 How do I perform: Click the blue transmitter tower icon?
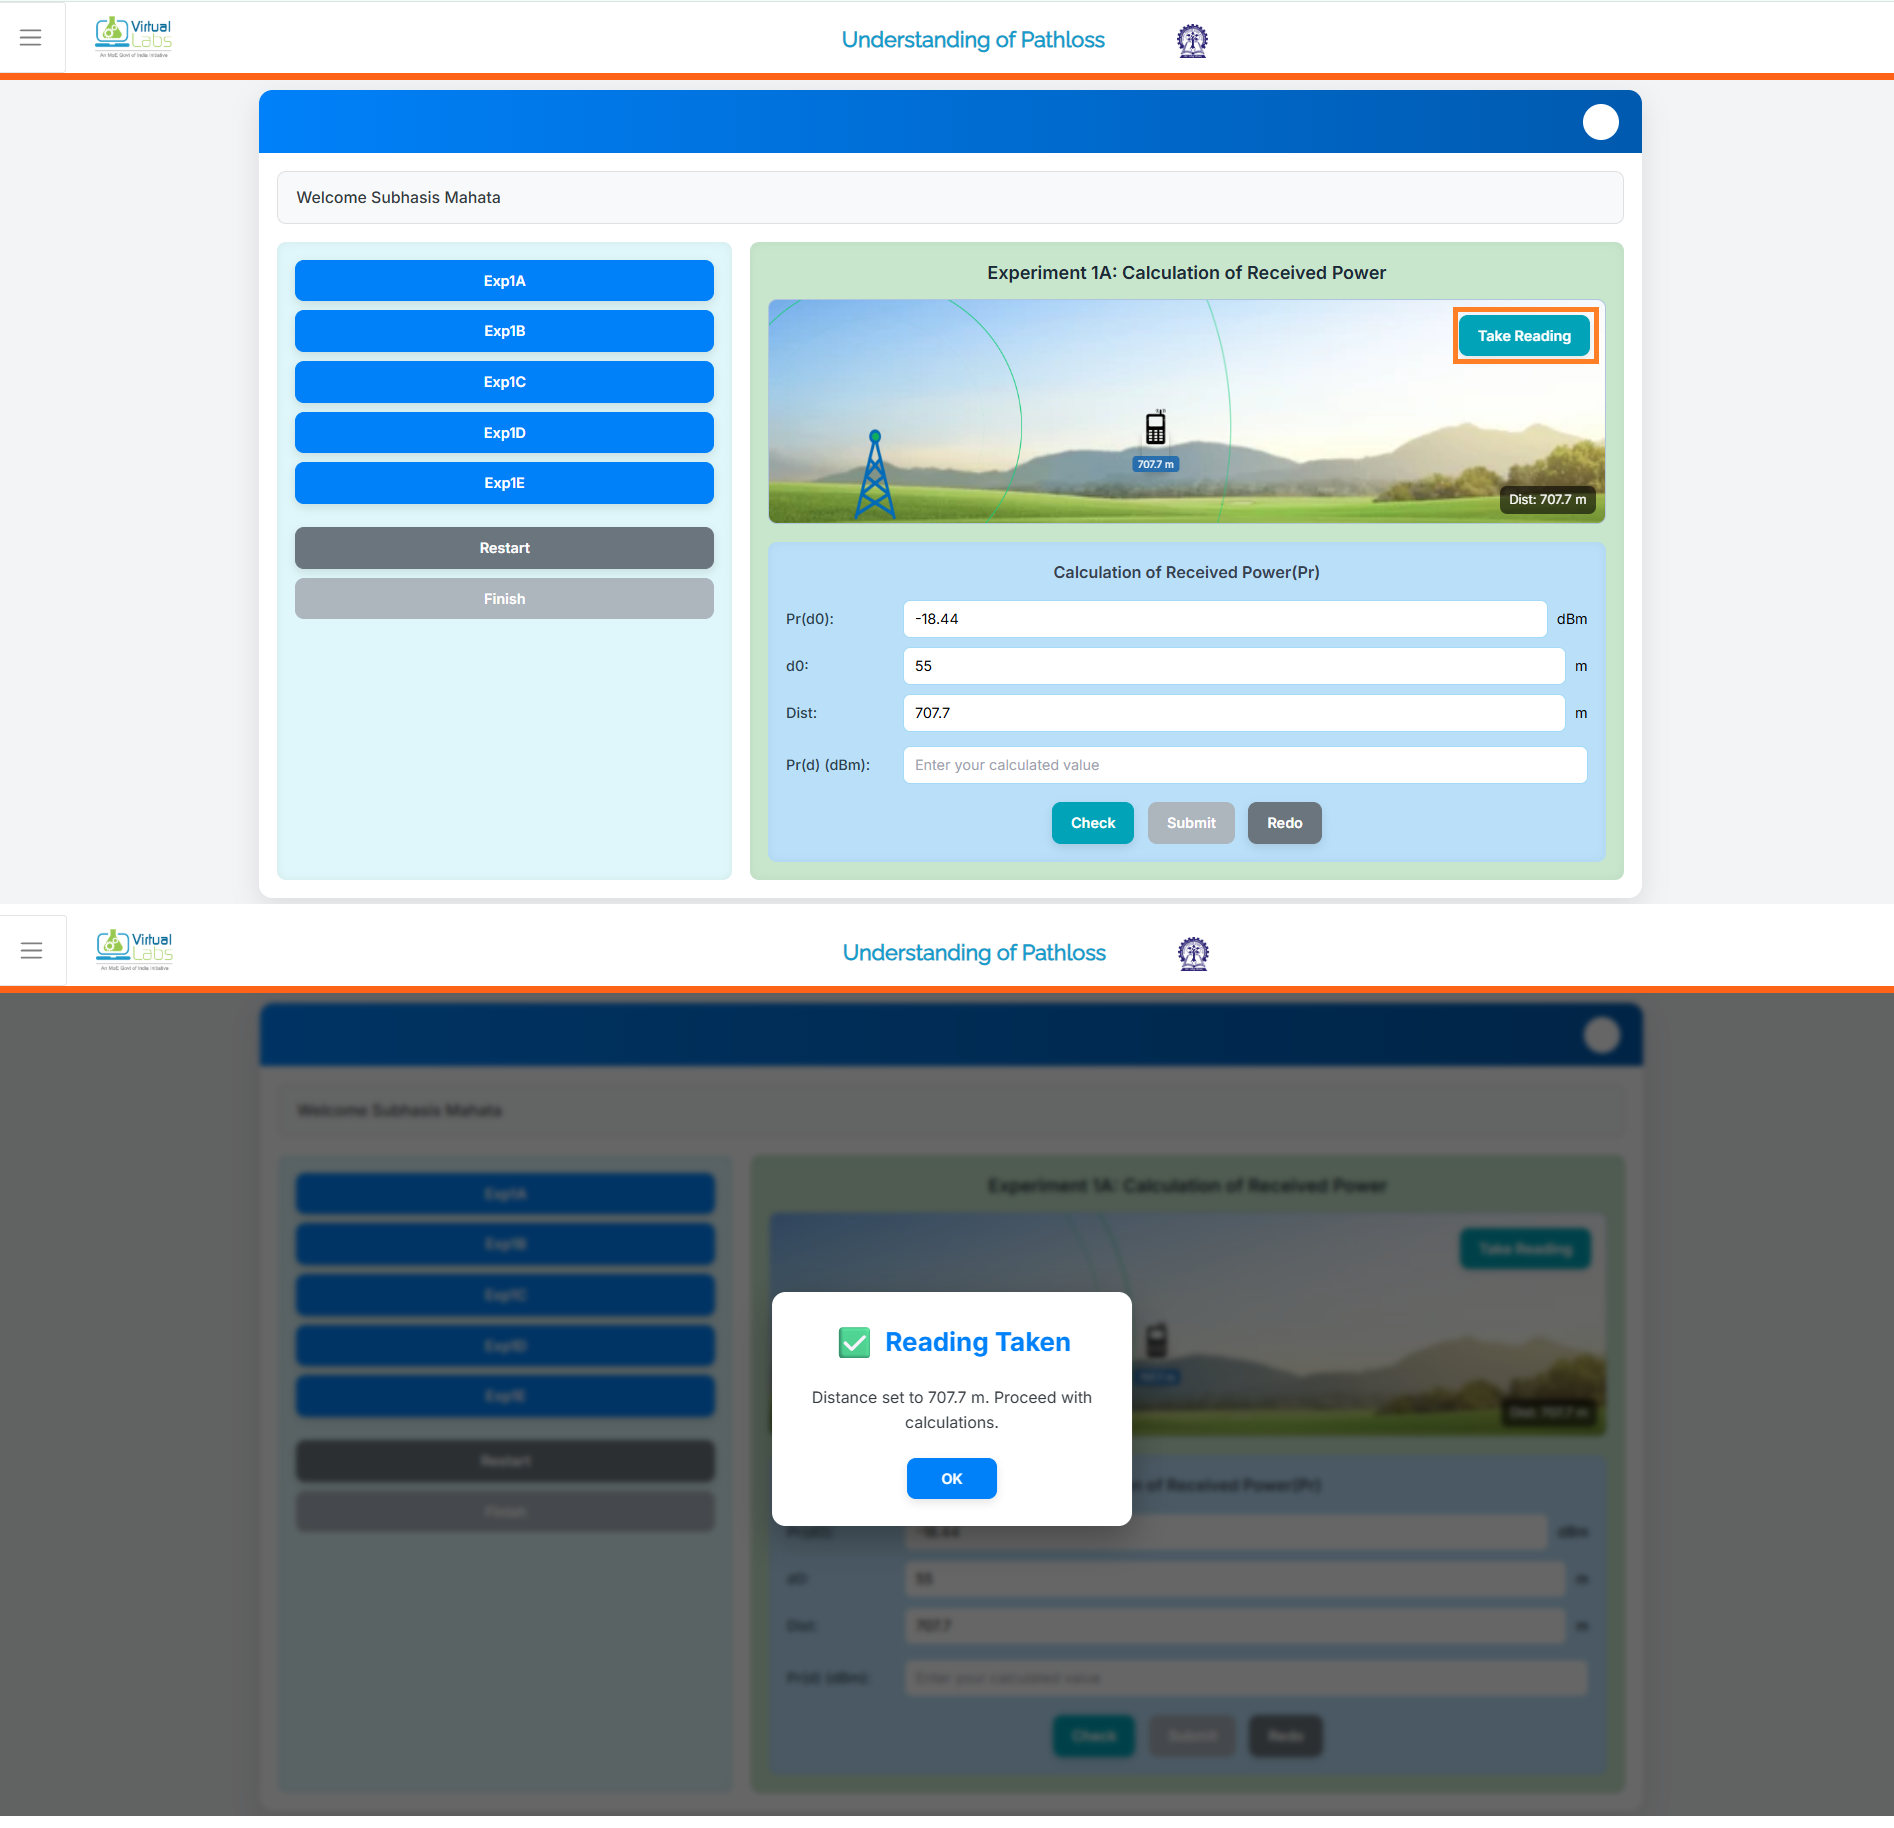pos(875,474)
